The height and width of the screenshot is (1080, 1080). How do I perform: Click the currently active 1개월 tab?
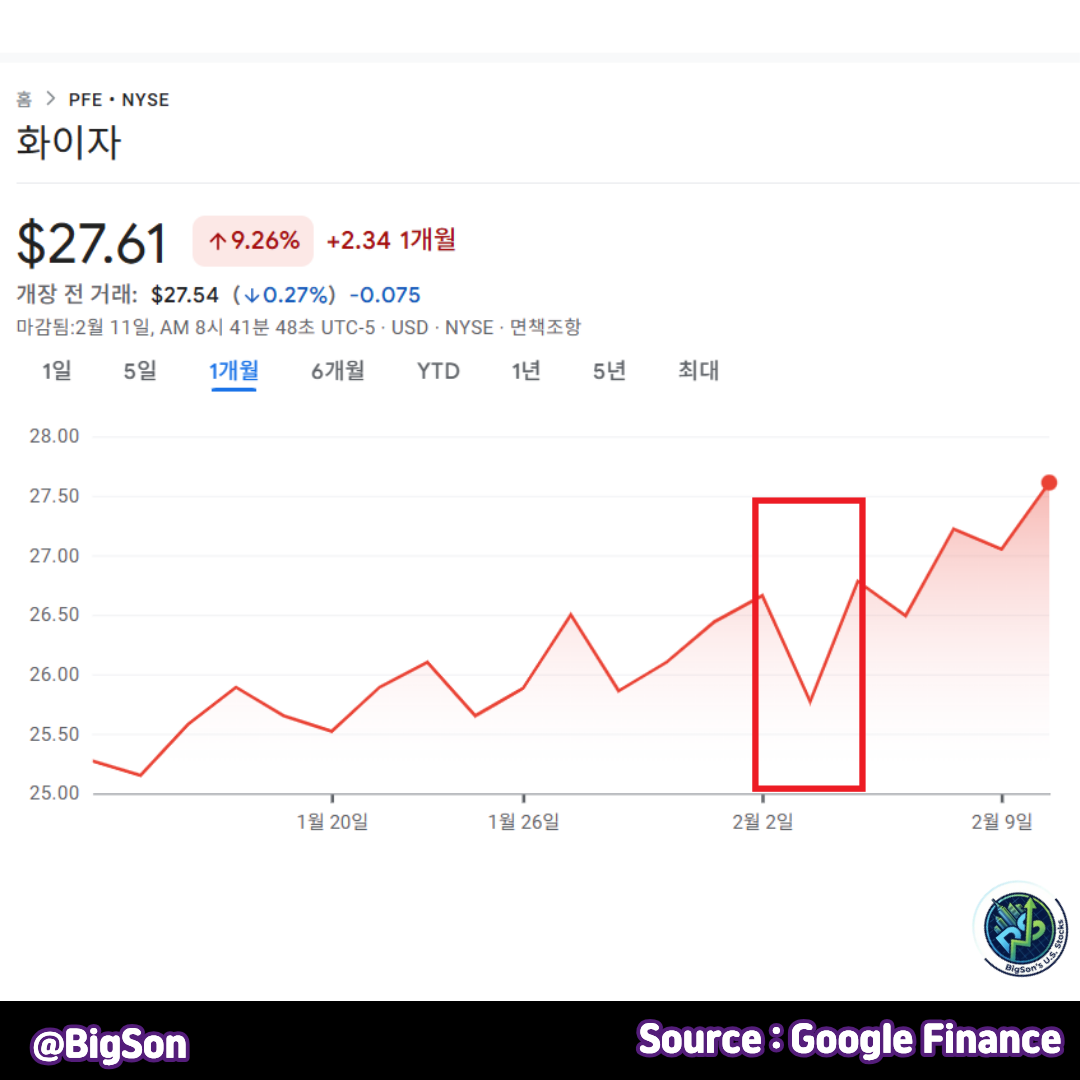[232, 371]
